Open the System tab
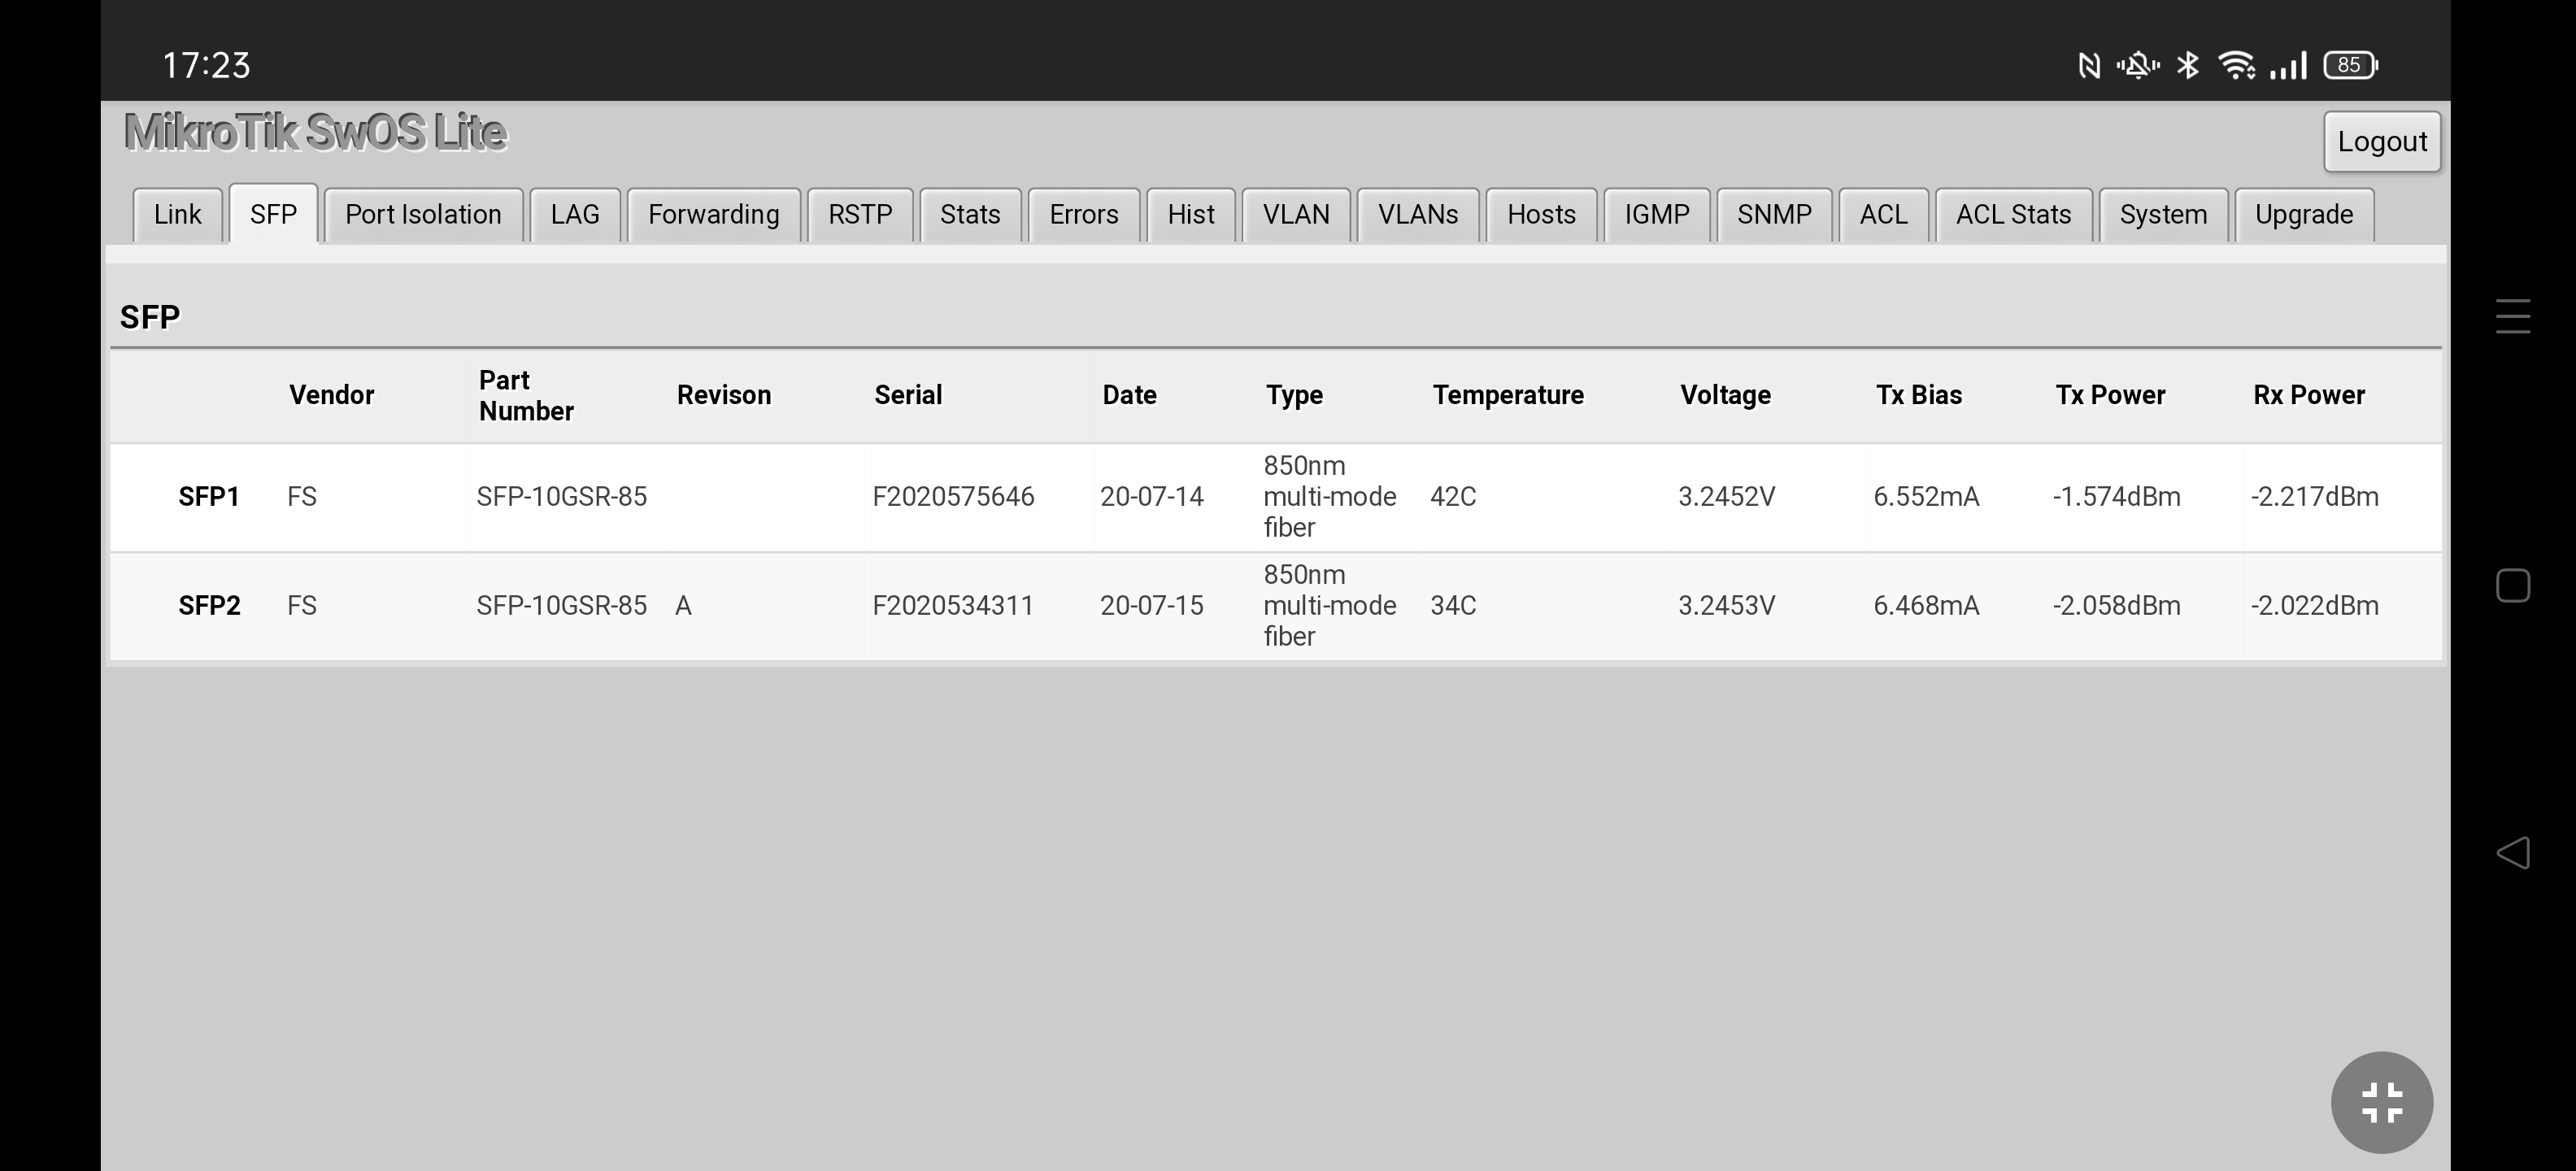 [x=2163, y=215]
